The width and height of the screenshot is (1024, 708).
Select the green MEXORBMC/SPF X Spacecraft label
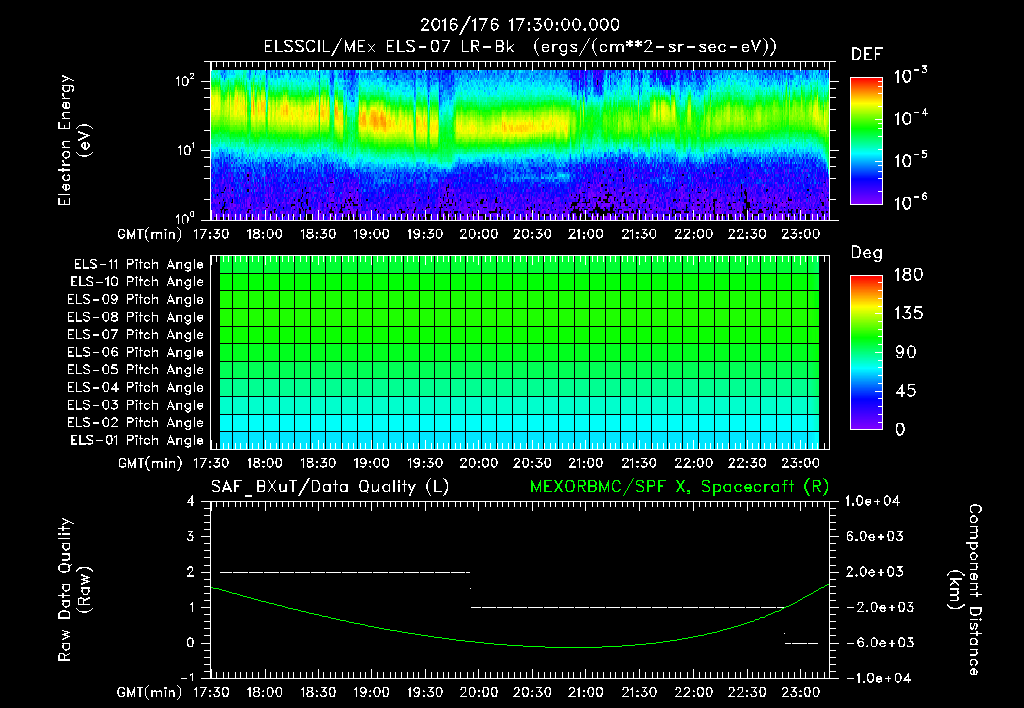tap(678, 486)
